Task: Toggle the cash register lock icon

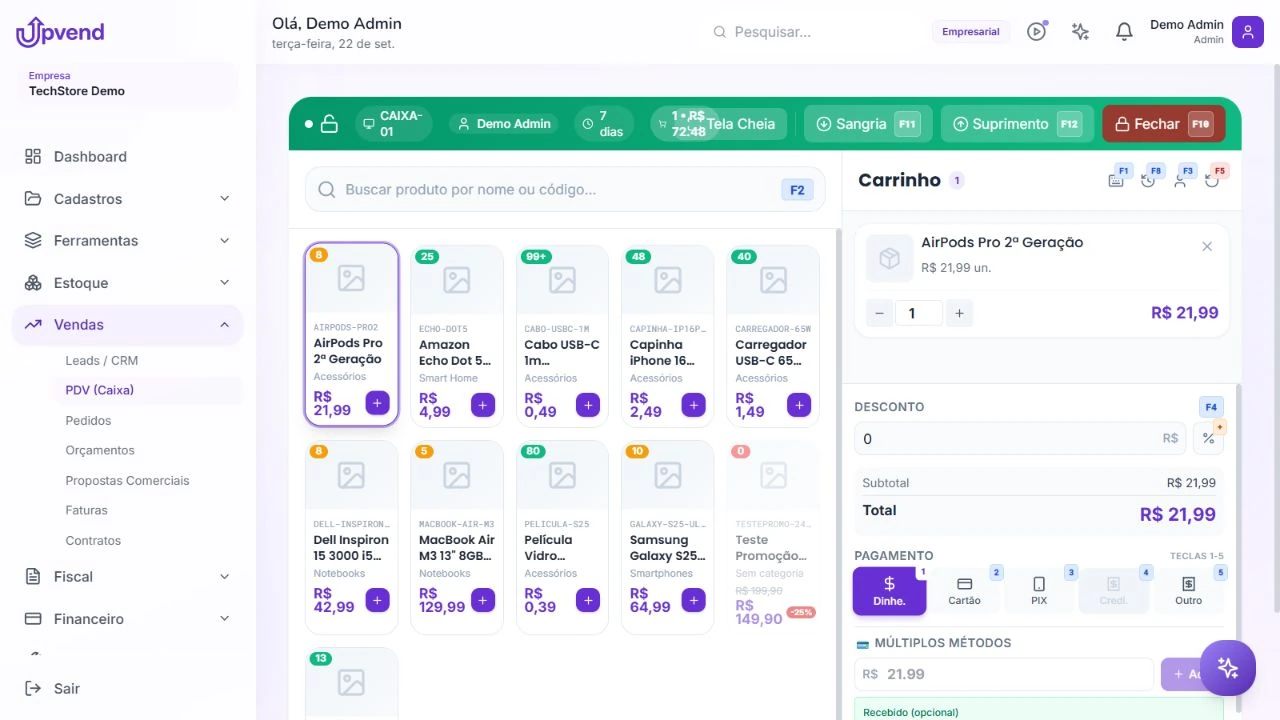Action: (329, 124)
